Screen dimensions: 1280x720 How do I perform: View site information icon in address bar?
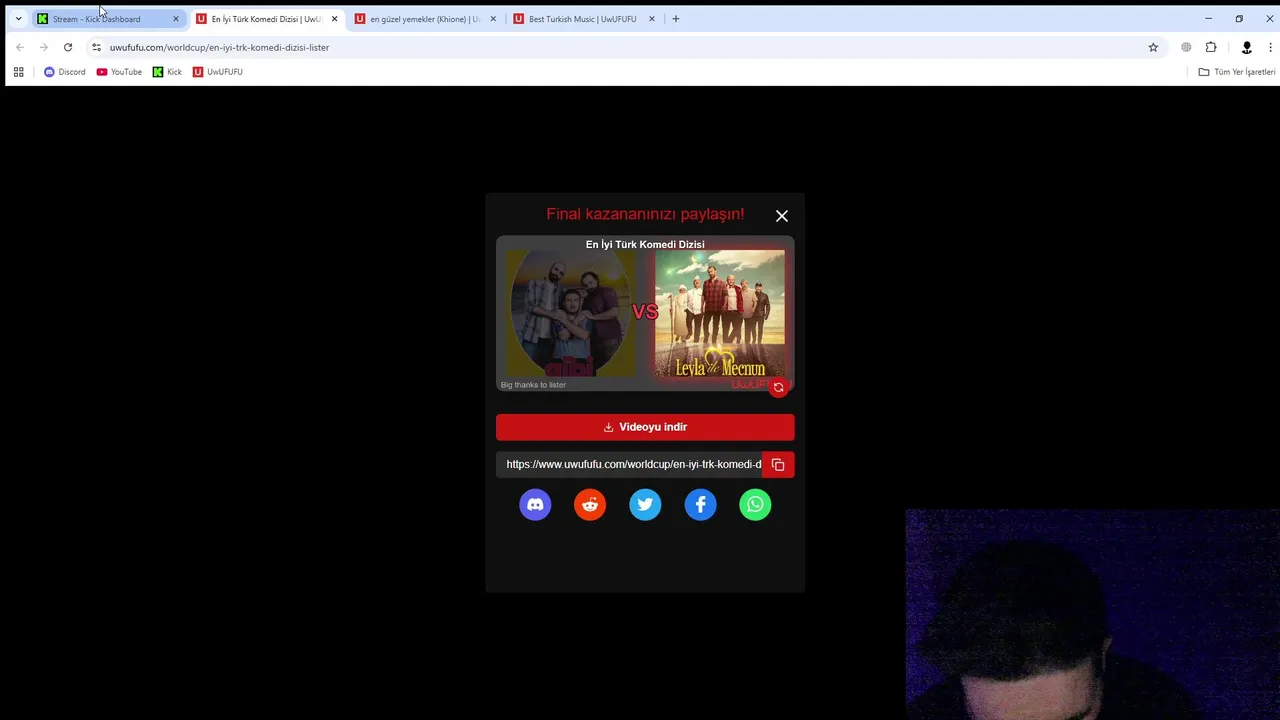(96, 47)
